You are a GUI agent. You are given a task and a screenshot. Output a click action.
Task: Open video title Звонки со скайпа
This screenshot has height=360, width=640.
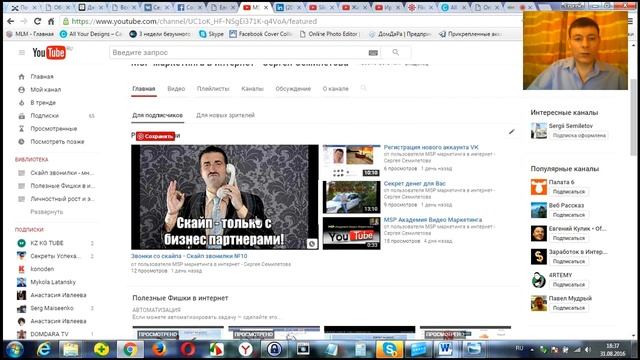click(x=189, y=256)
